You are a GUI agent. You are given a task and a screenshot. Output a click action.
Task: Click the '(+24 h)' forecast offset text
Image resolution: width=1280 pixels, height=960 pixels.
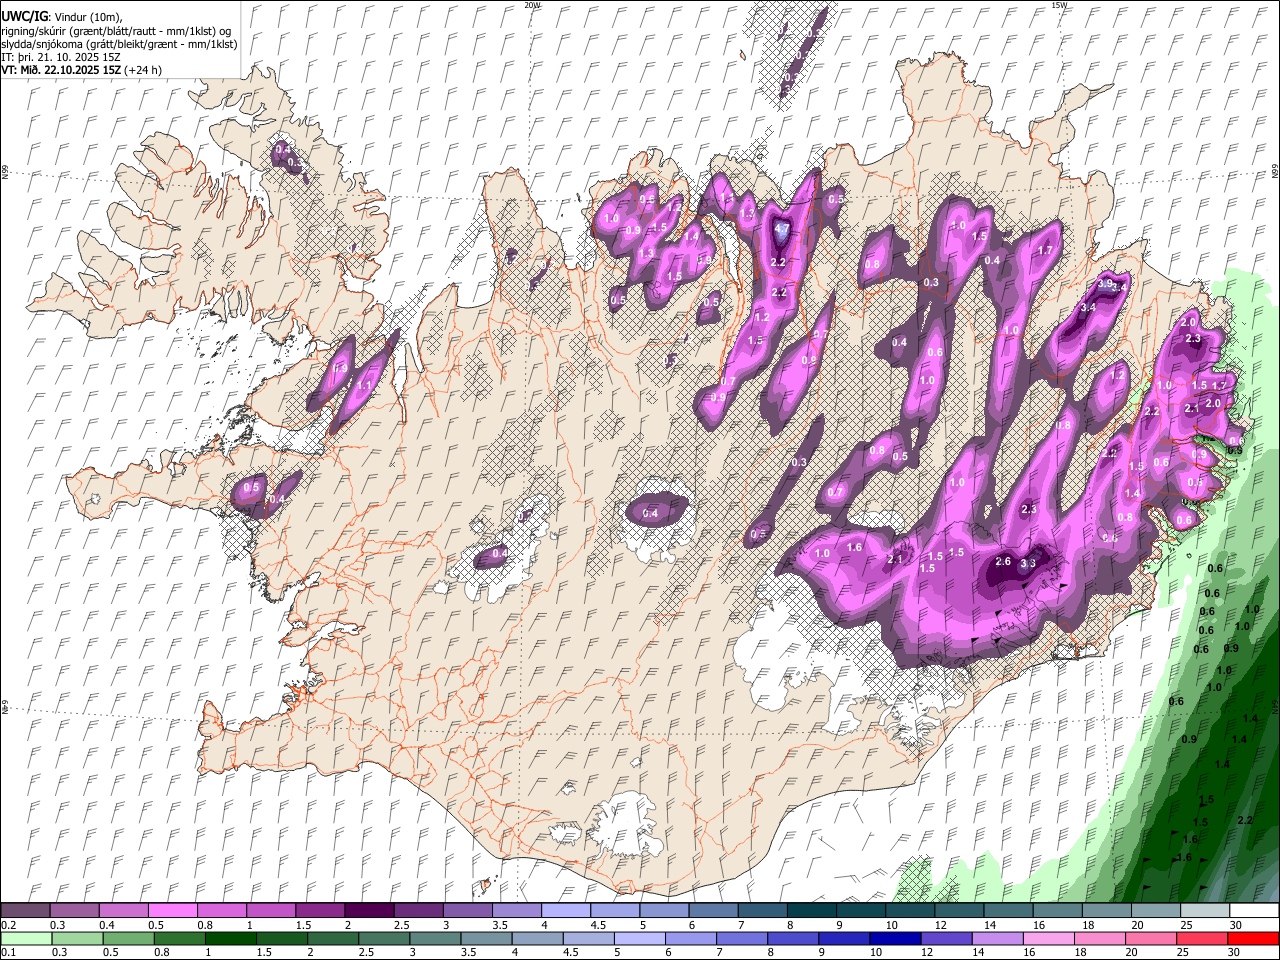click(x=144, y=70)
